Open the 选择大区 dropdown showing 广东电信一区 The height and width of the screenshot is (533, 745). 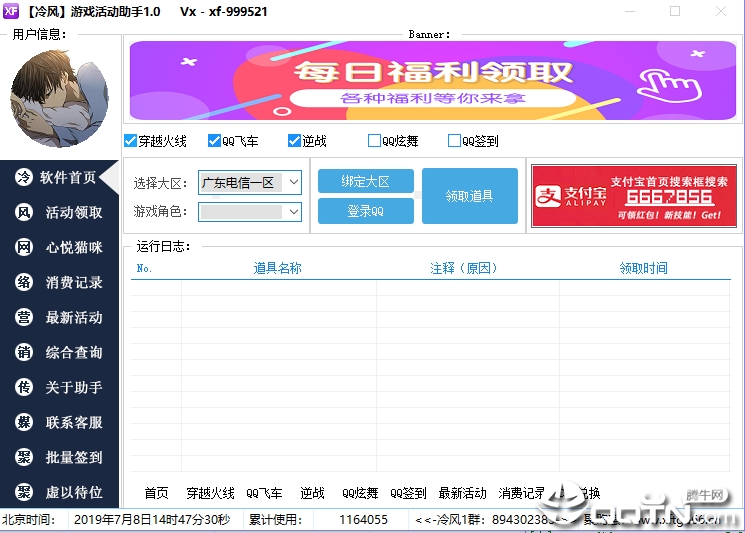point(250,182)
